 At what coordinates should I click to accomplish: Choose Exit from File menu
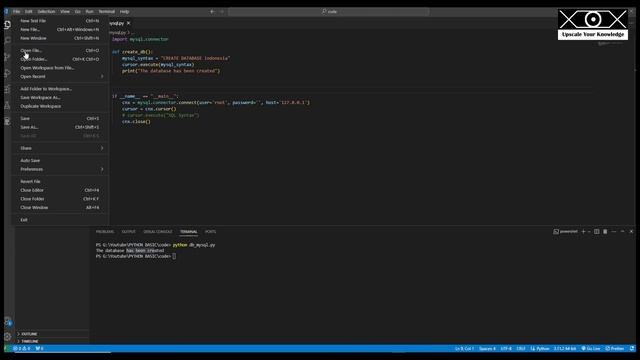(x=61, y=220)
